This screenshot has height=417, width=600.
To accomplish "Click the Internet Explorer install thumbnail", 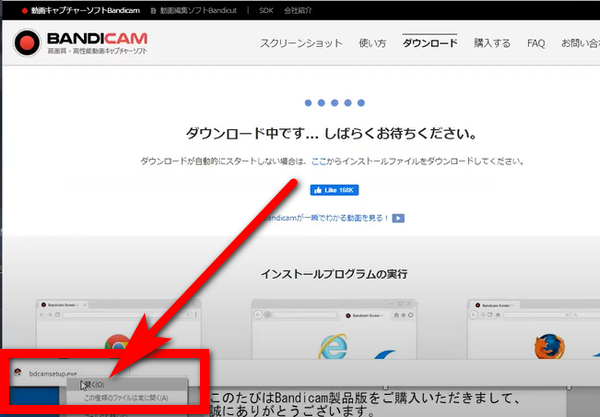I will [334, 329].
